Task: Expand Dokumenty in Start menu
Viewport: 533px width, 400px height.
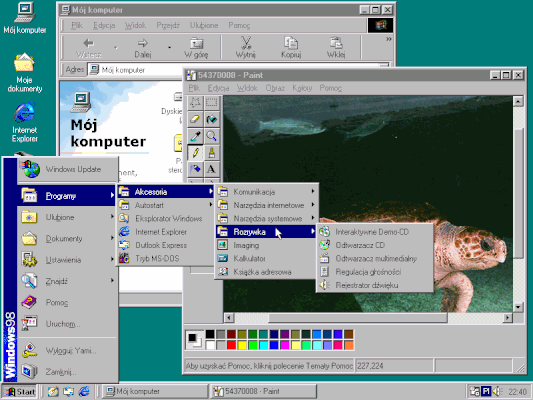Action: click(67, 239)
